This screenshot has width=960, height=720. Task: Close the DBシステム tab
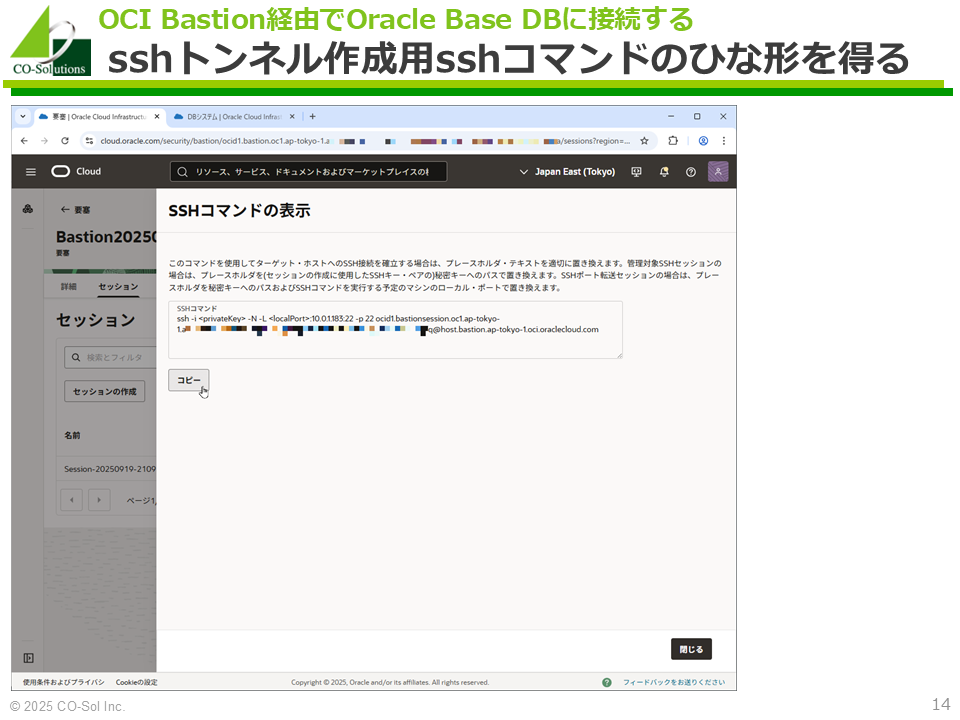point(292,116)
